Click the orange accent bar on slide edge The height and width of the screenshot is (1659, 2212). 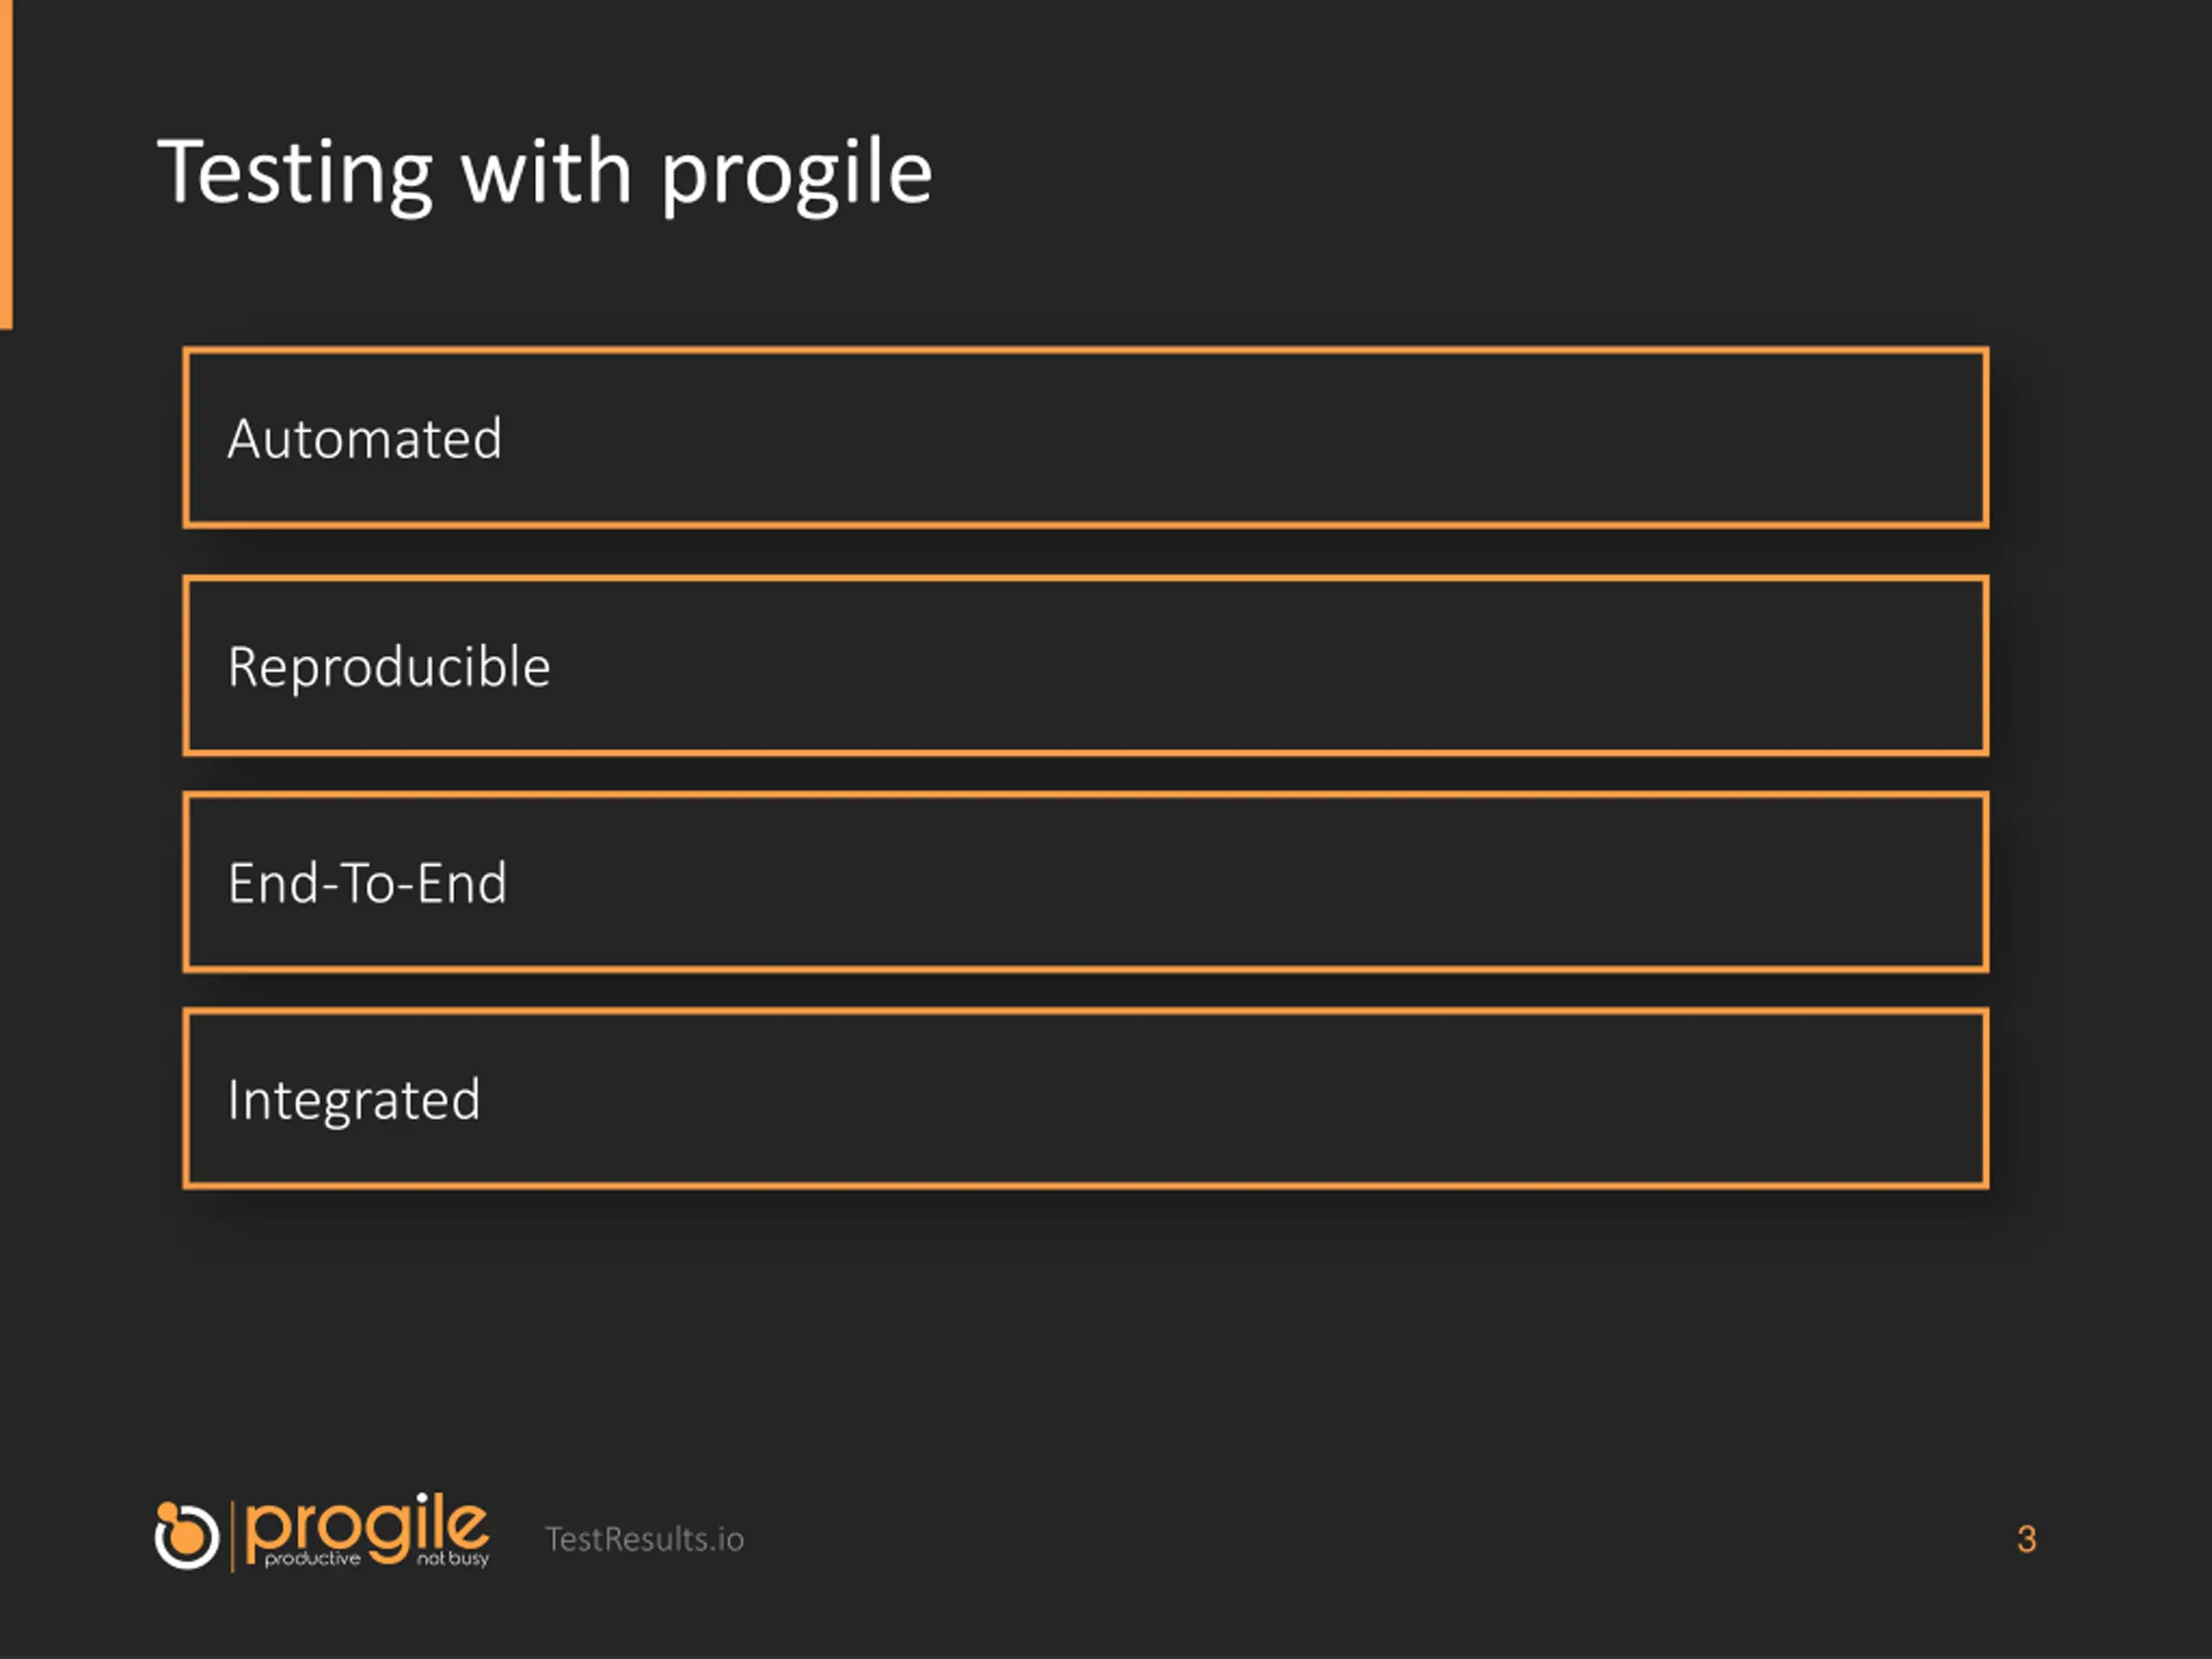[6, 164]
